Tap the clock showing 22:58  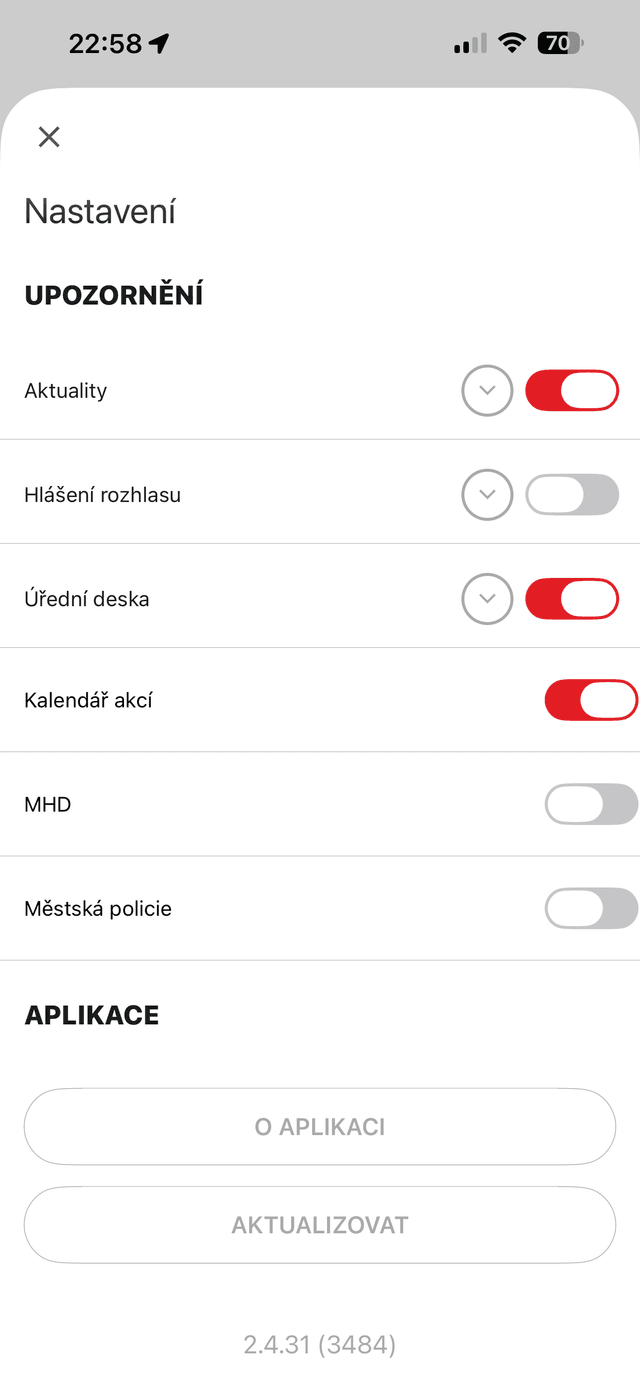click(x=105, y=43)
